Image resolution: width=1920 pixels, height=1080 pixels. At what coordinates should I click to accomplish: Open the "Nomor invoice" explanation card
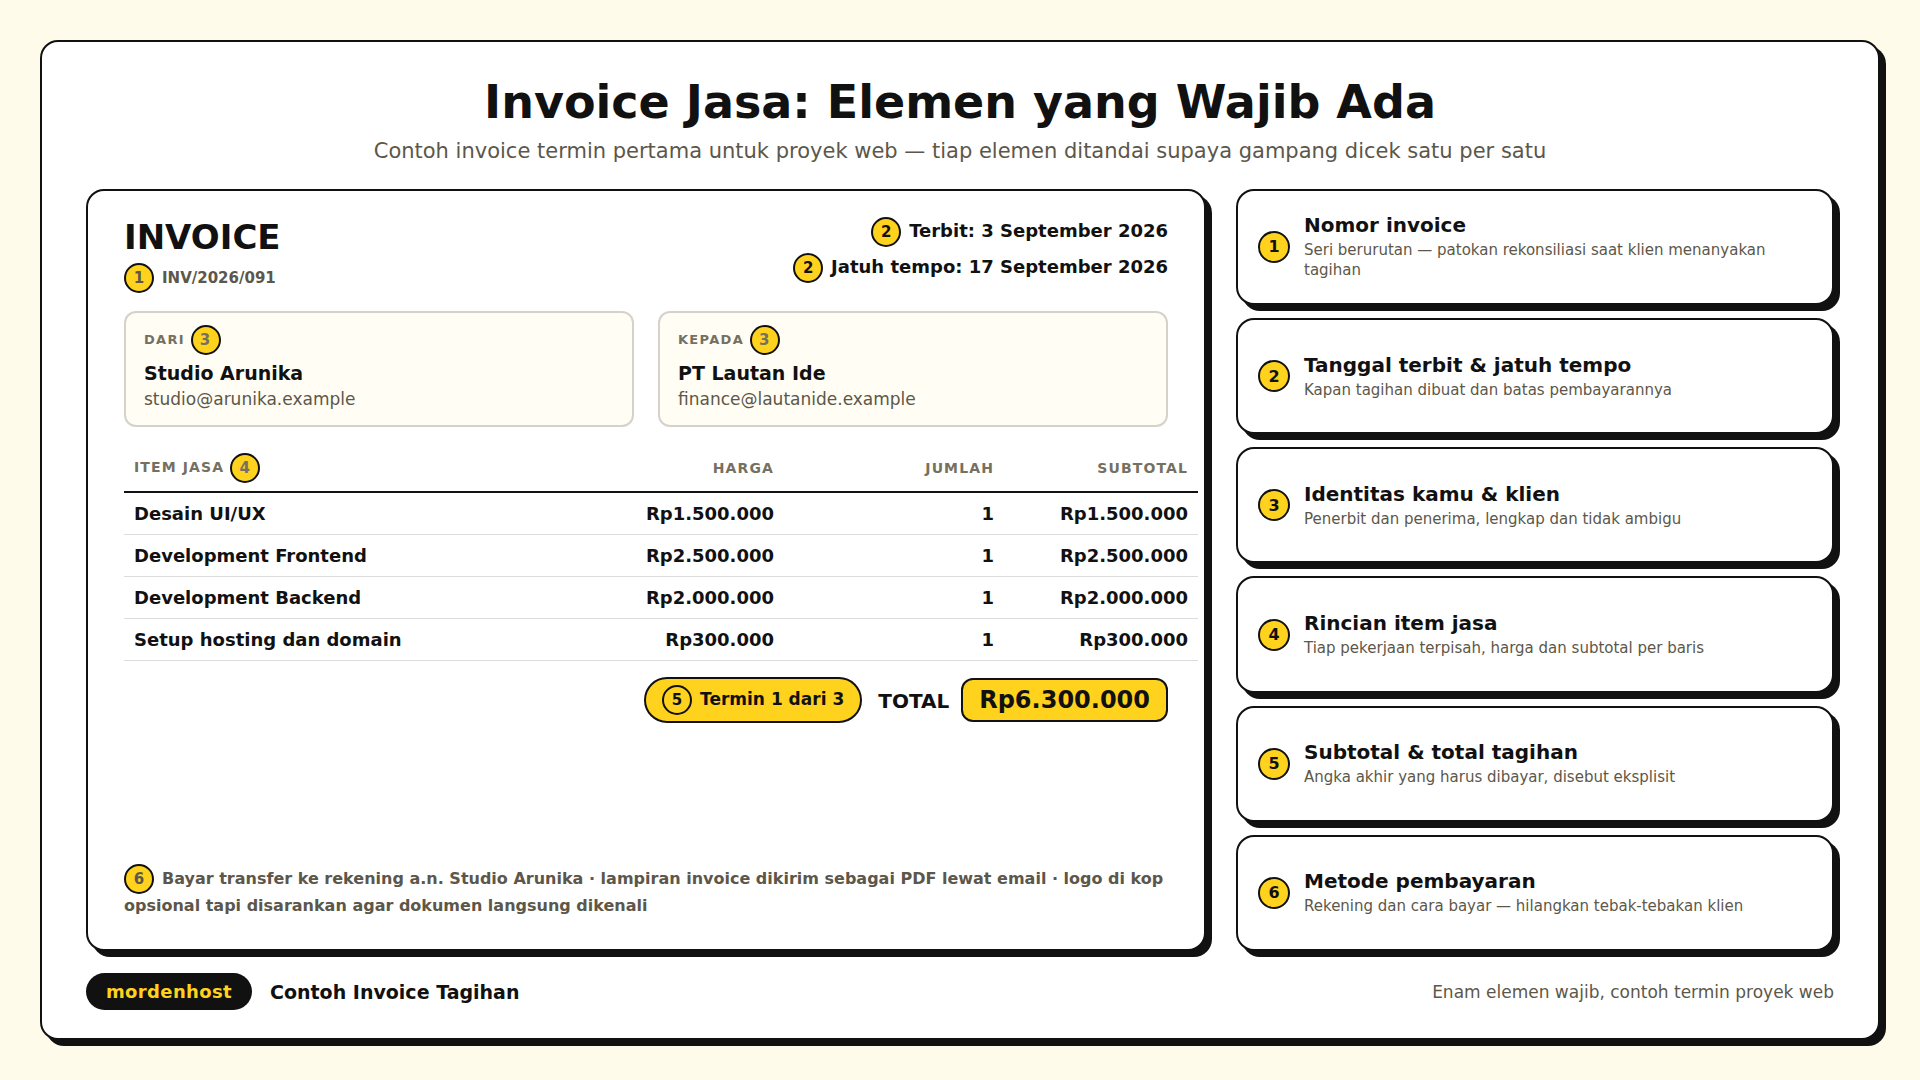point(1535,247)
